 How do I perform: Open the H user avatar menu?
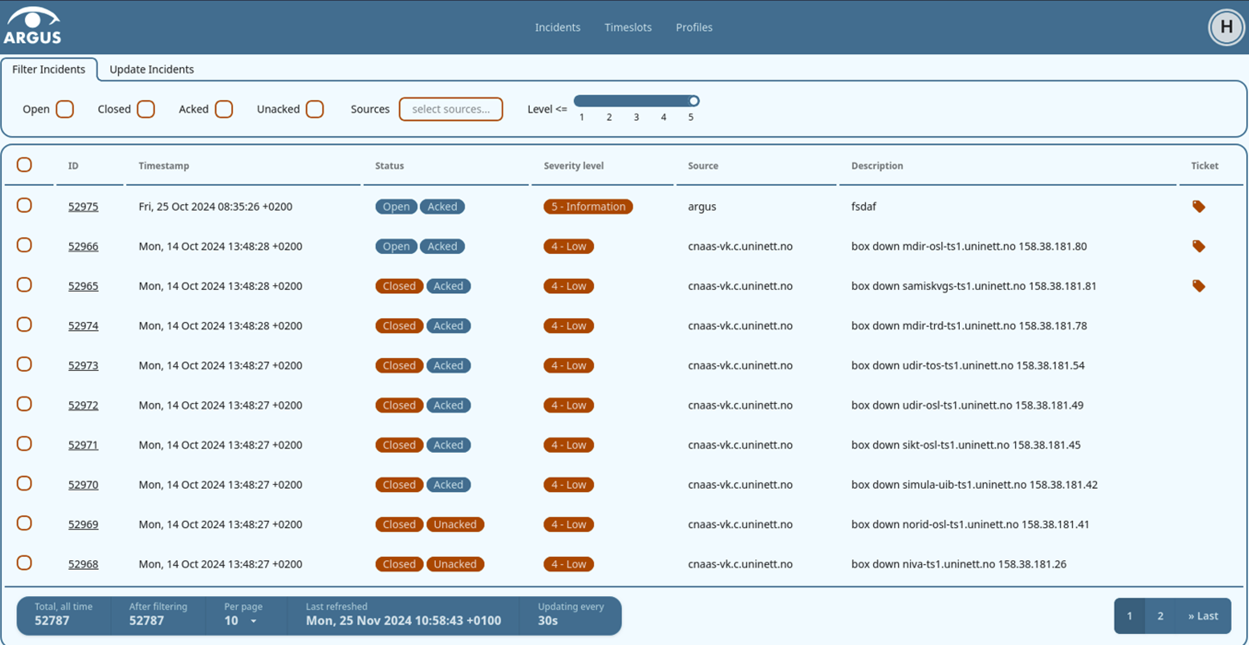tap(1226, 27)
